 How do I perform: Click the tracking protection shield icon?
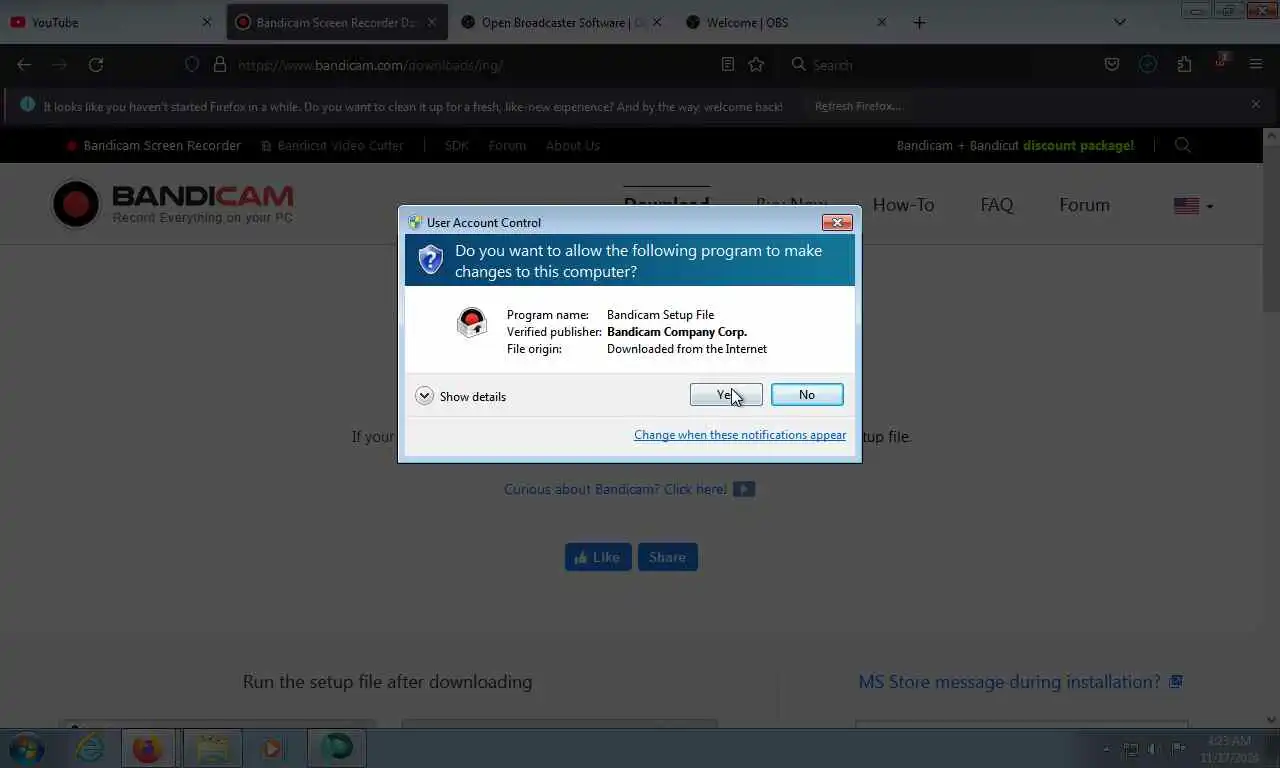(193, 64)
